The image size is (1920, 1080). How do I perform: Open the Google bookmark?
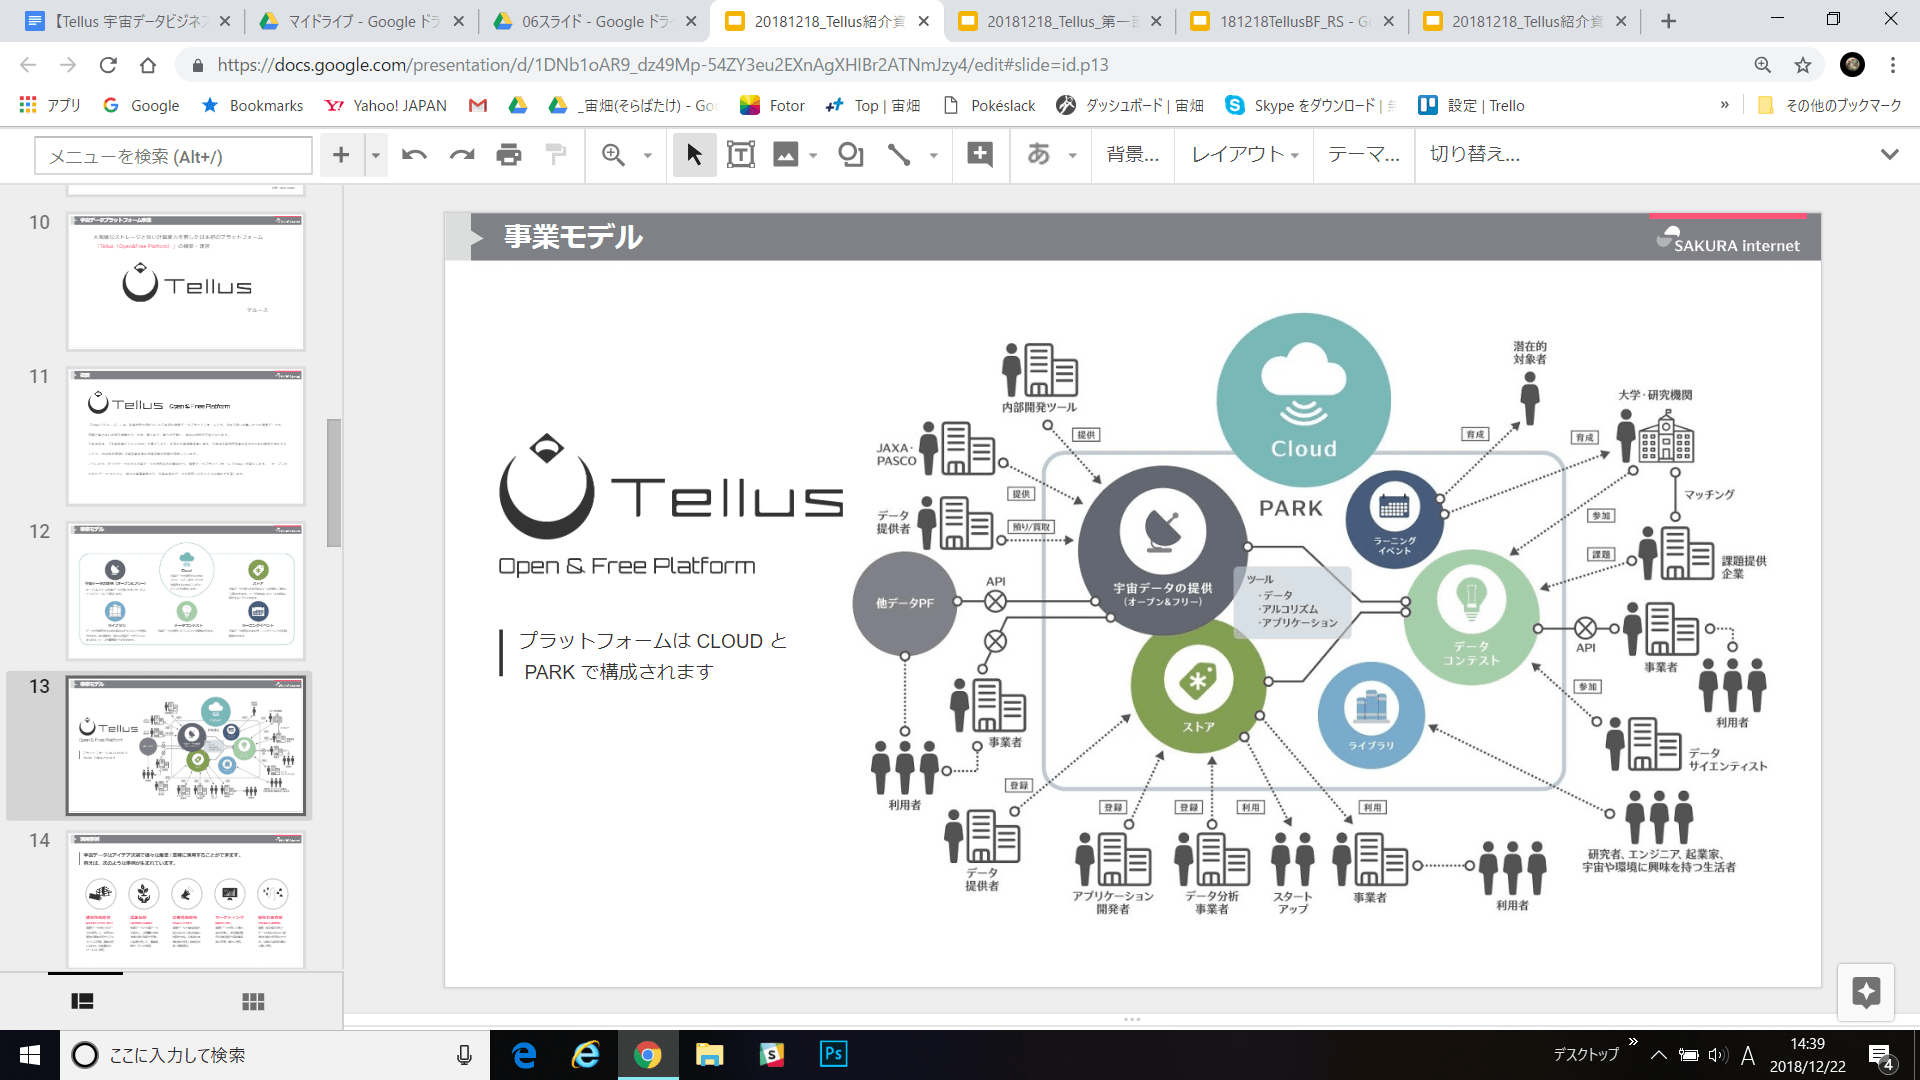pos(141,105)
